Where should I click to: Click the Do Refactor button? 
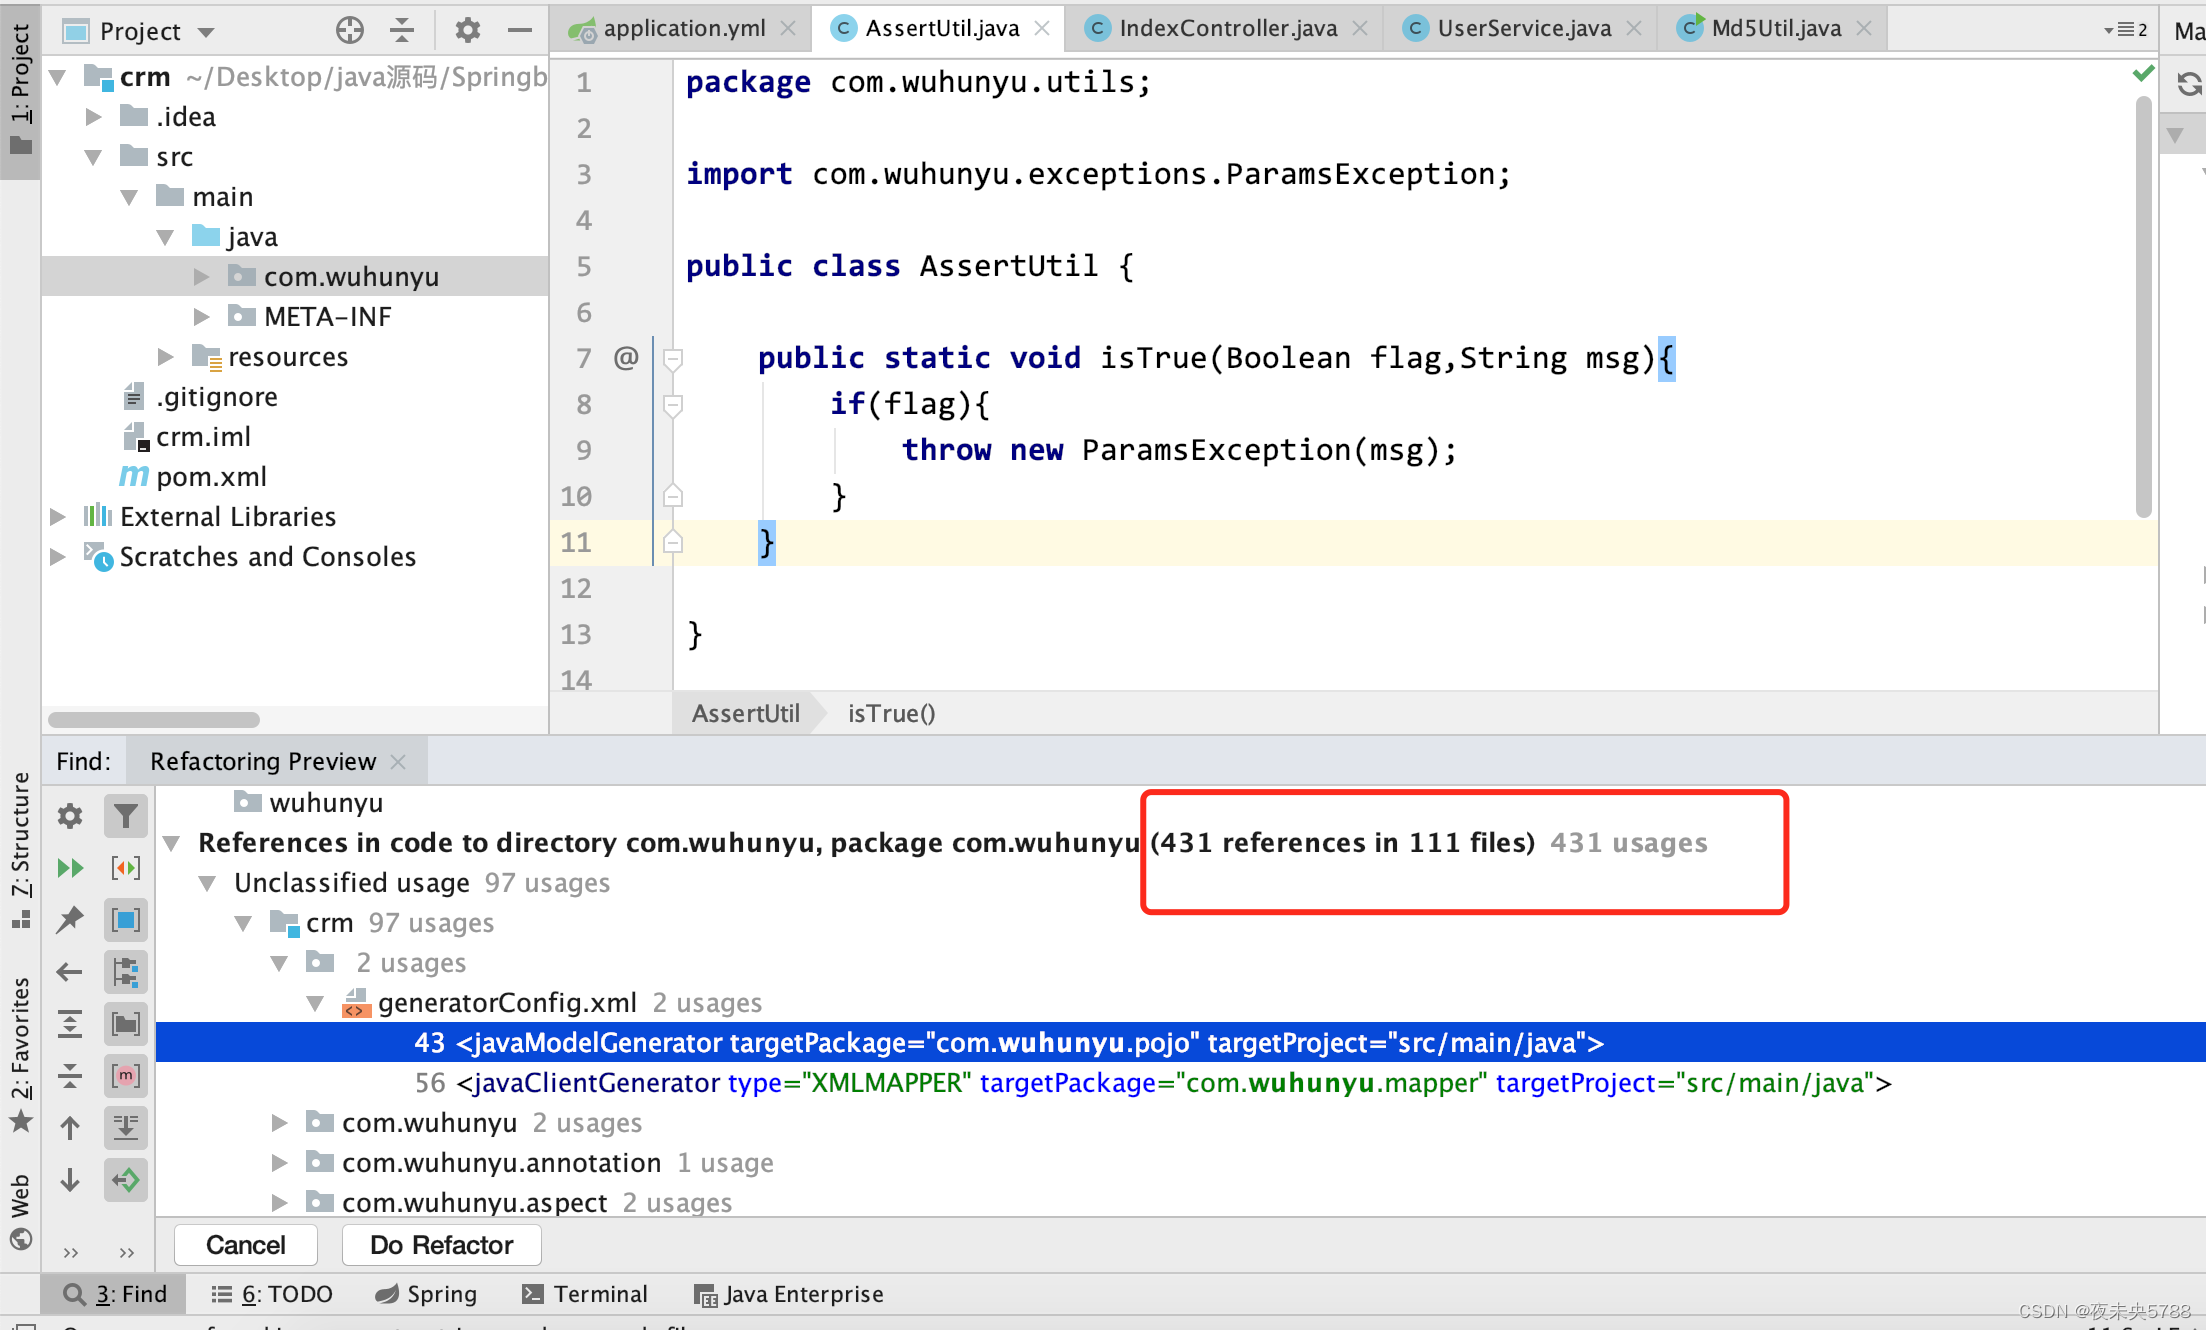pos(441,1245)
